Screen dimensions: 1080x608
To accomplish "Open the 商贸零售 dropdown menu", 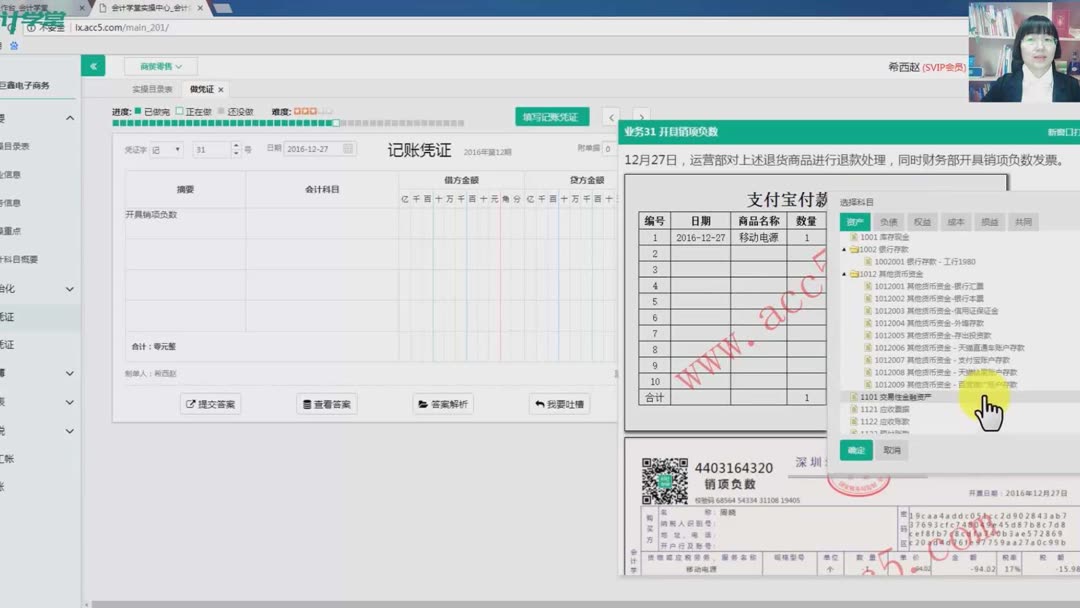I will (x=158, y=65).
